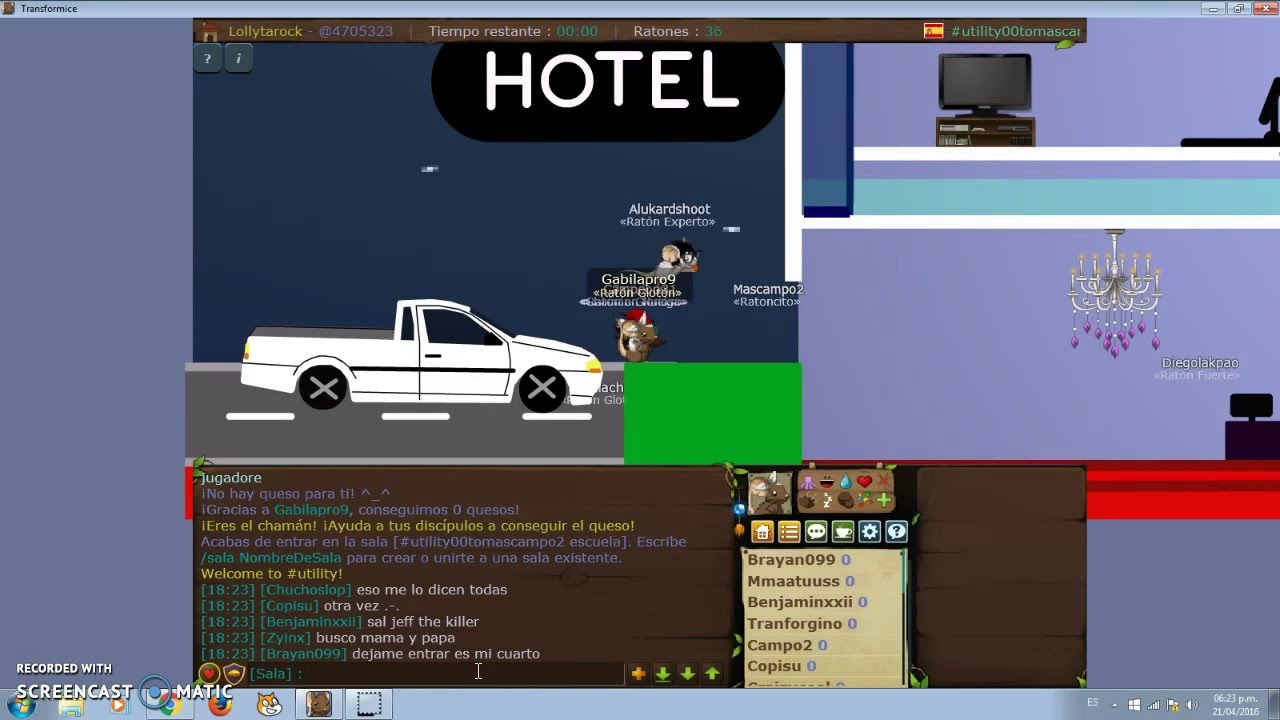
Task: Open the Windows Start button
Action: tap(21, 704)
